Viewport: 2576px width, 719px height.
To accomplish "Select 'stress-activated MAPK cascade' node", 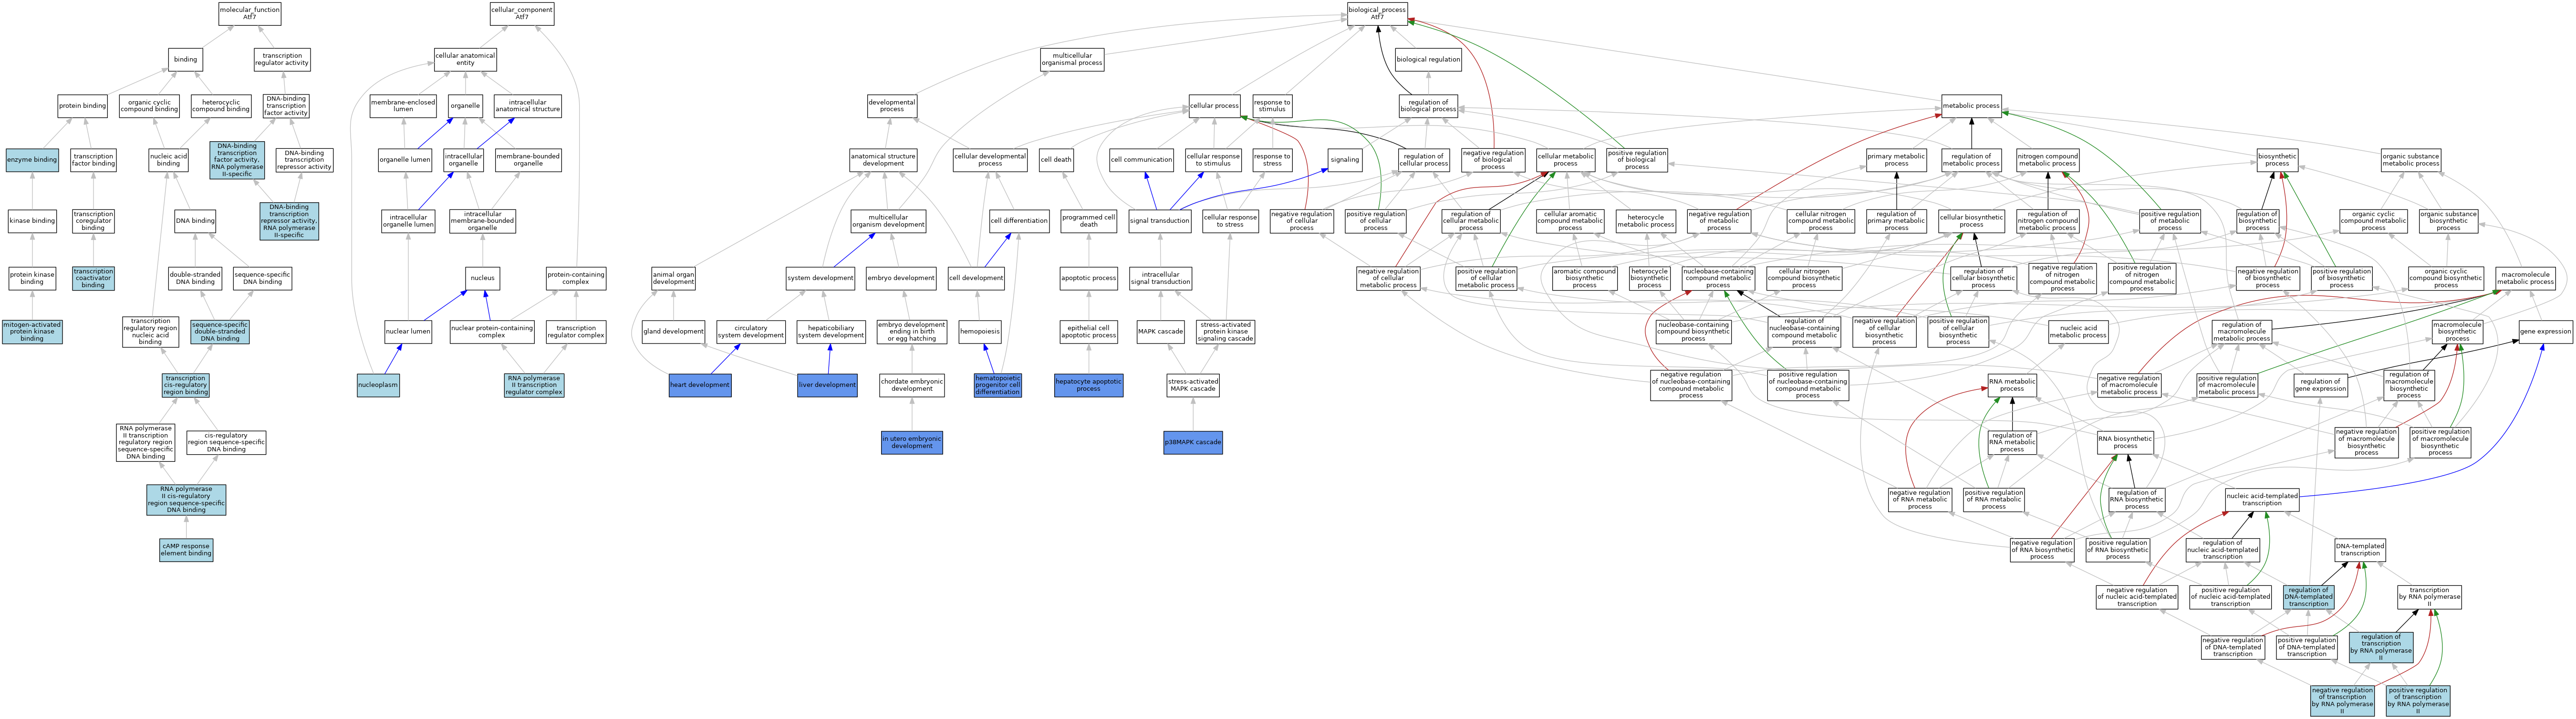I will 1193,386.
